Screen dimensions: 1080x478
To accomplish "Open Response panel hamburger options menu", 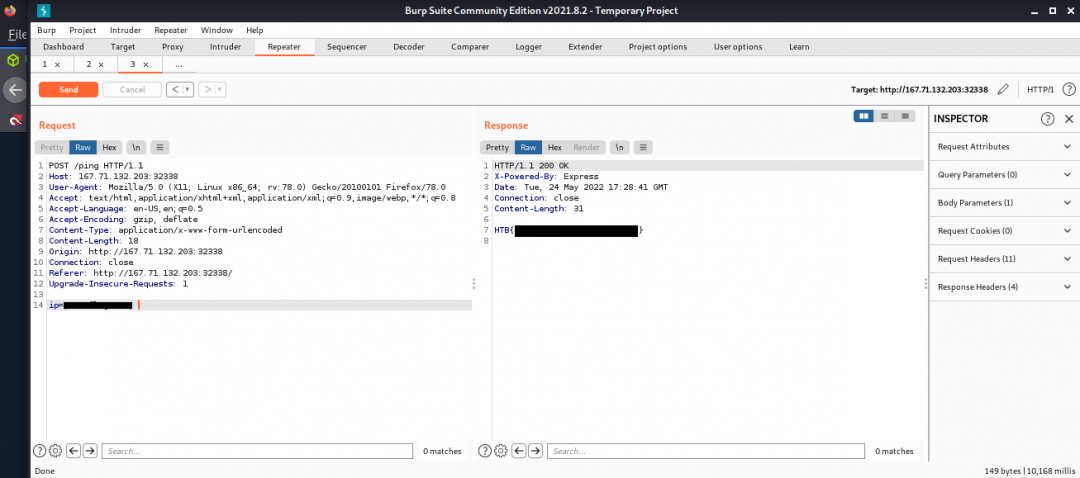I will 643,147.
